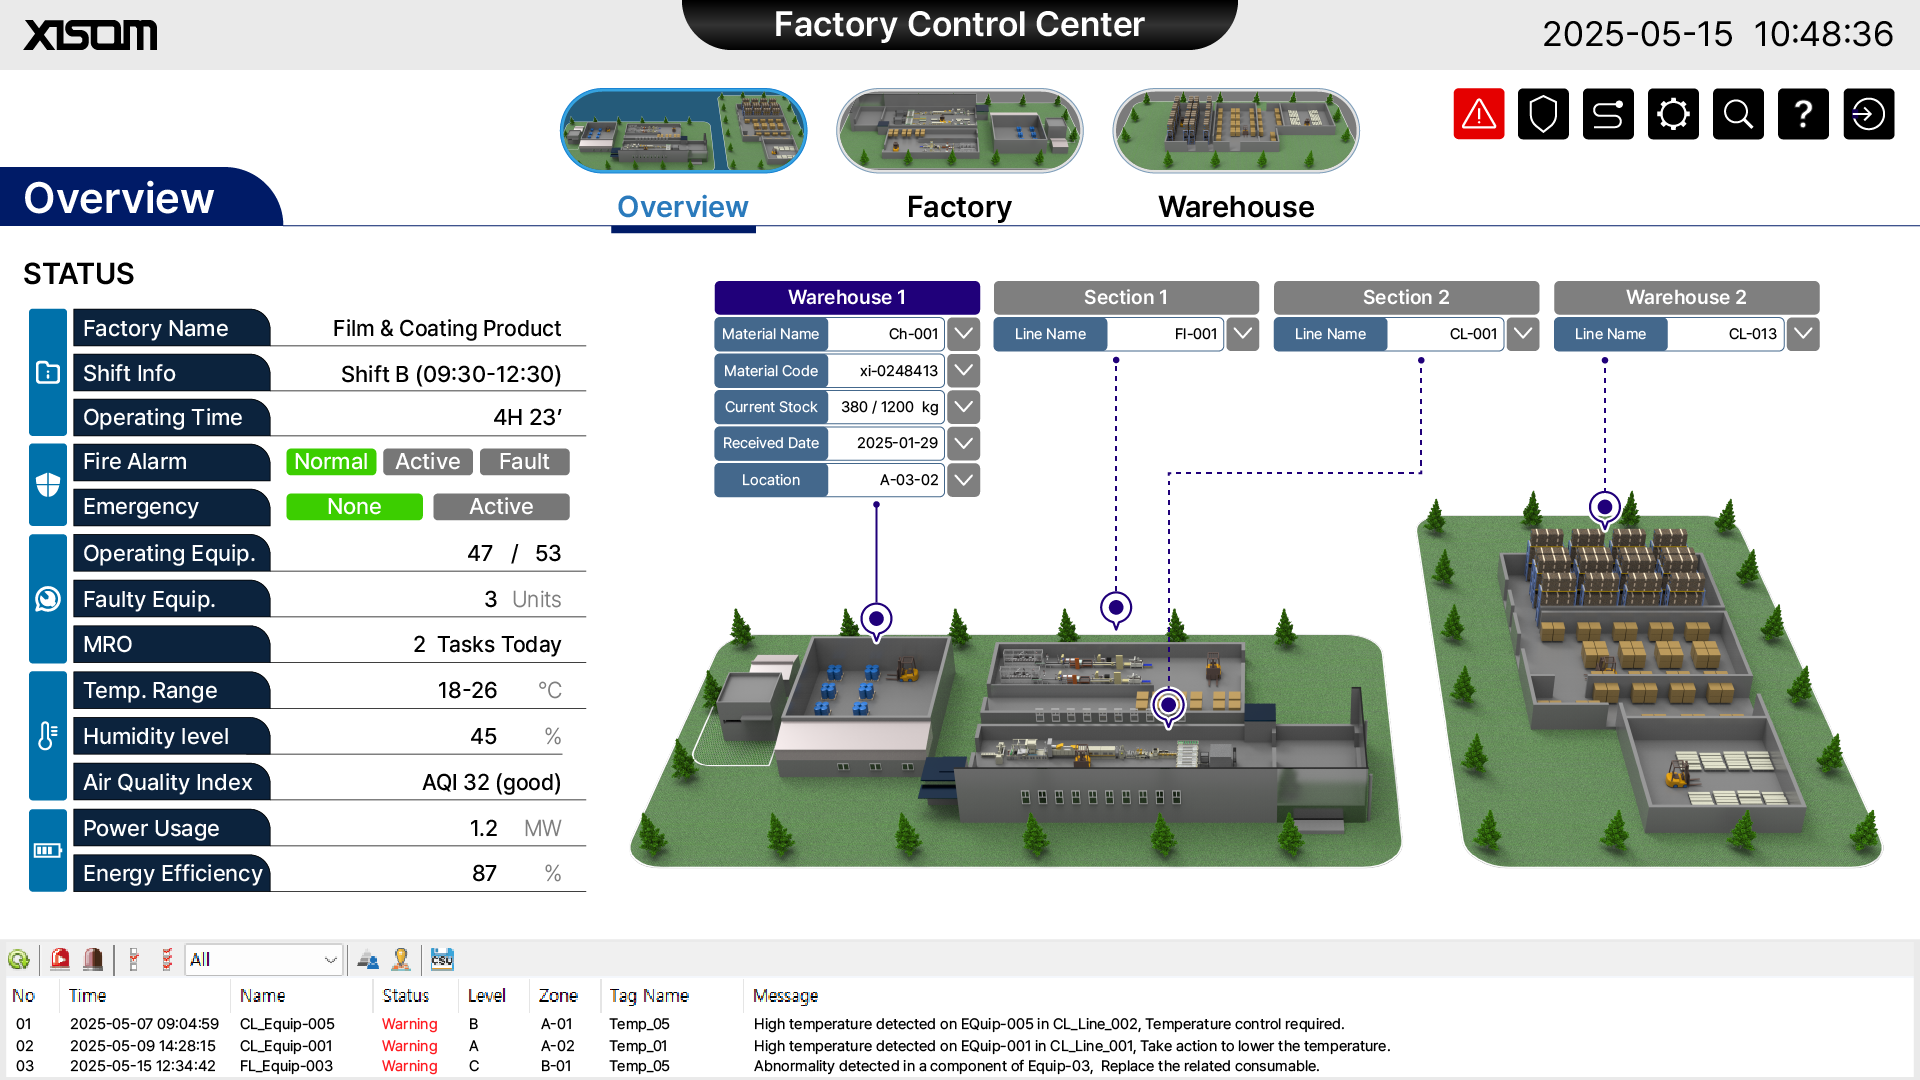Open the search function
This screenshot has height=1080, width=1920.
point(1738,113)
